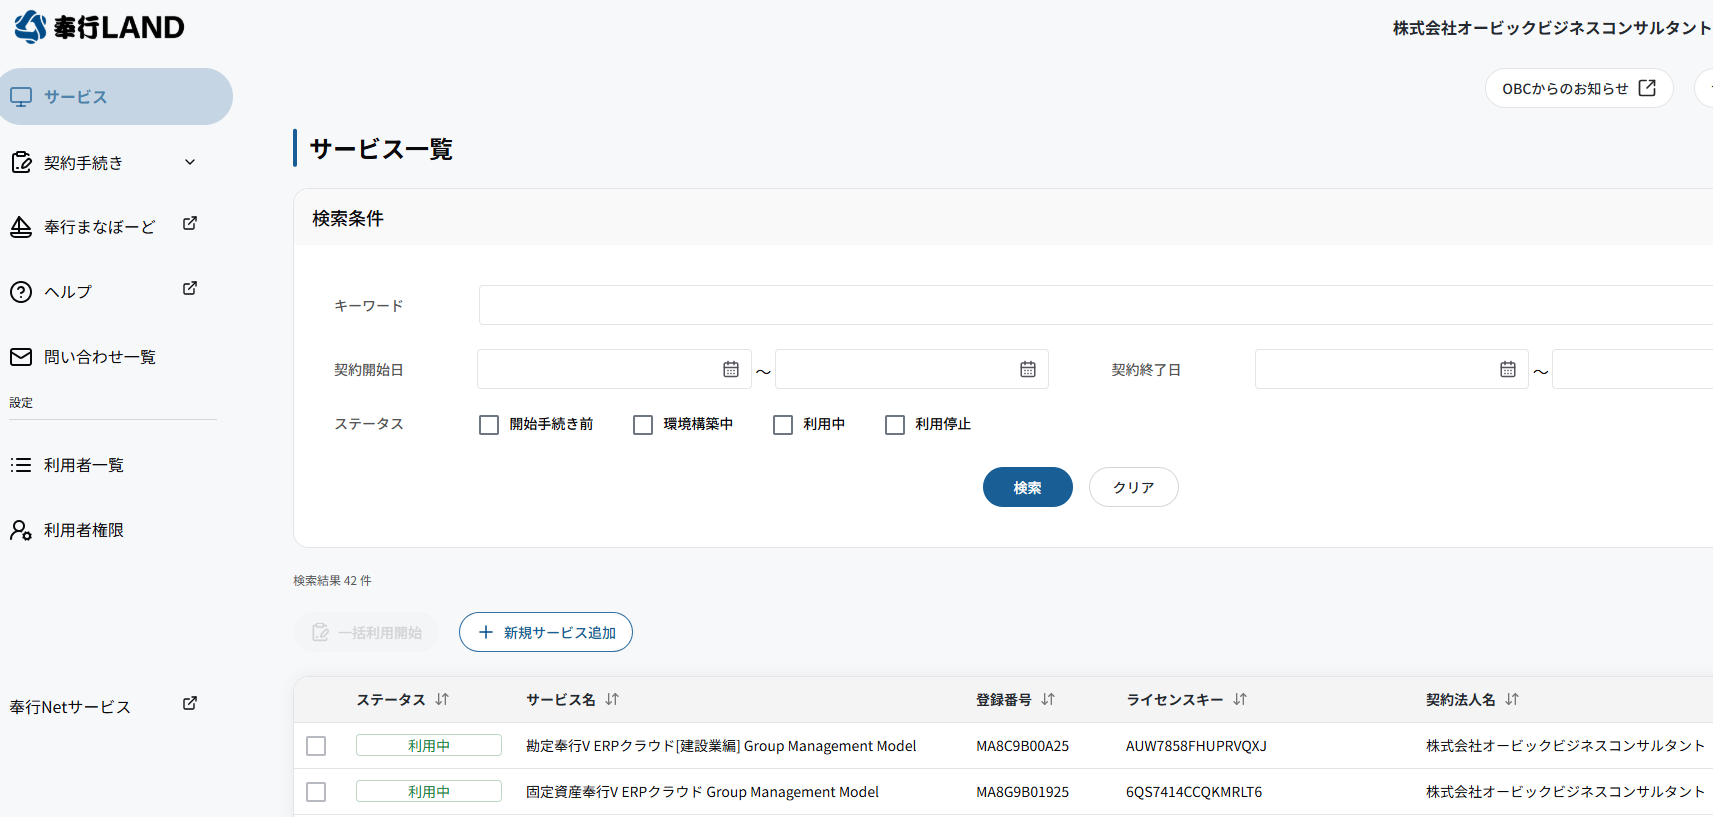Open 奉行まなぼーど external link icon
This screenshot has height=817, width=1713.
pyautogui.click(x=190, y=223)
